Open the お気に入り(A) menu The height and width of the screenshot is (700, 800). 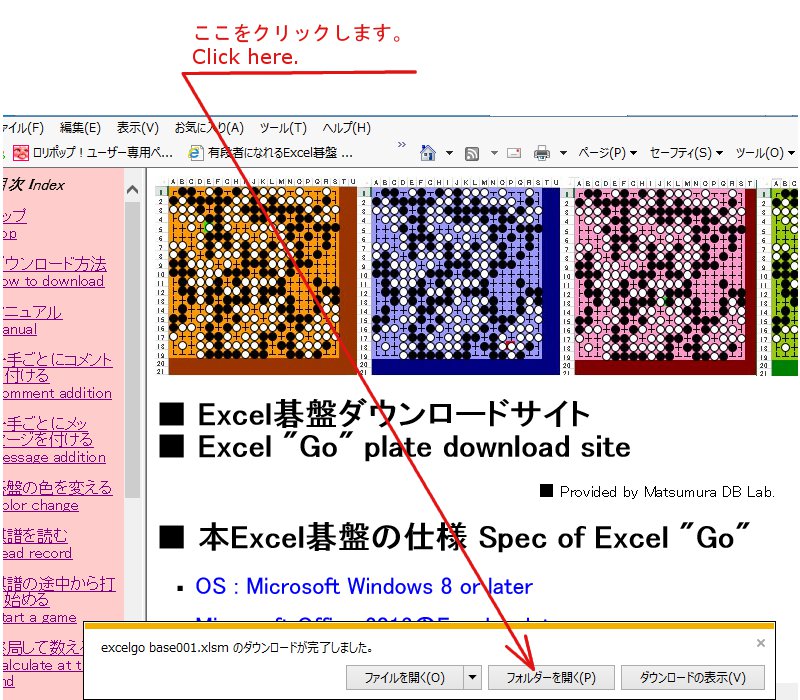209,128
